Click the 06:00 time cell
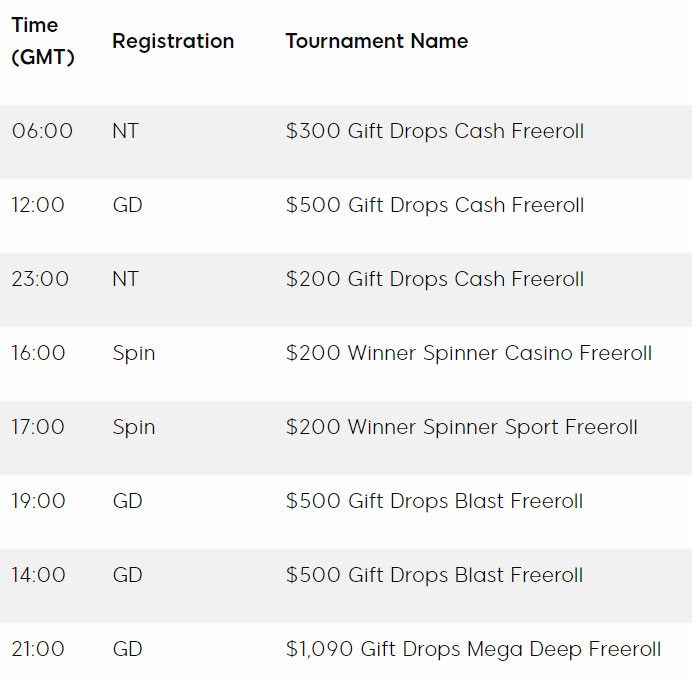The image size is (692, 679). pyautogui.click(x=42, y=131)
